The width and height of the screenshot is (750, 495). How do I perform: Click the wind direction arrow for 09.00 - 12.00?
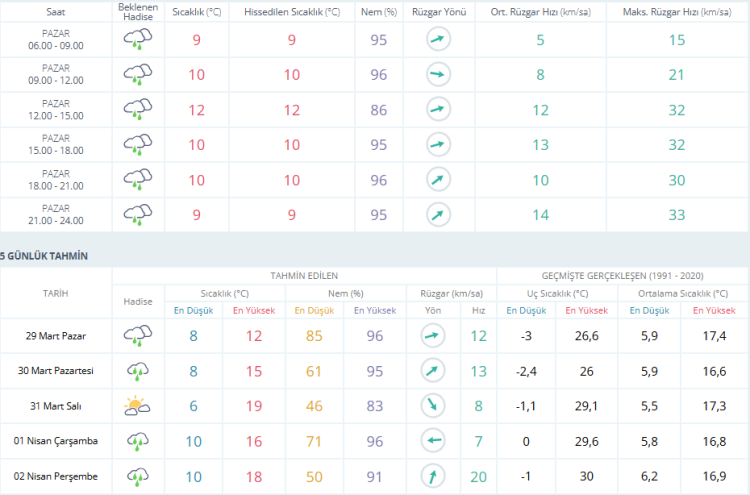(438, 75)
